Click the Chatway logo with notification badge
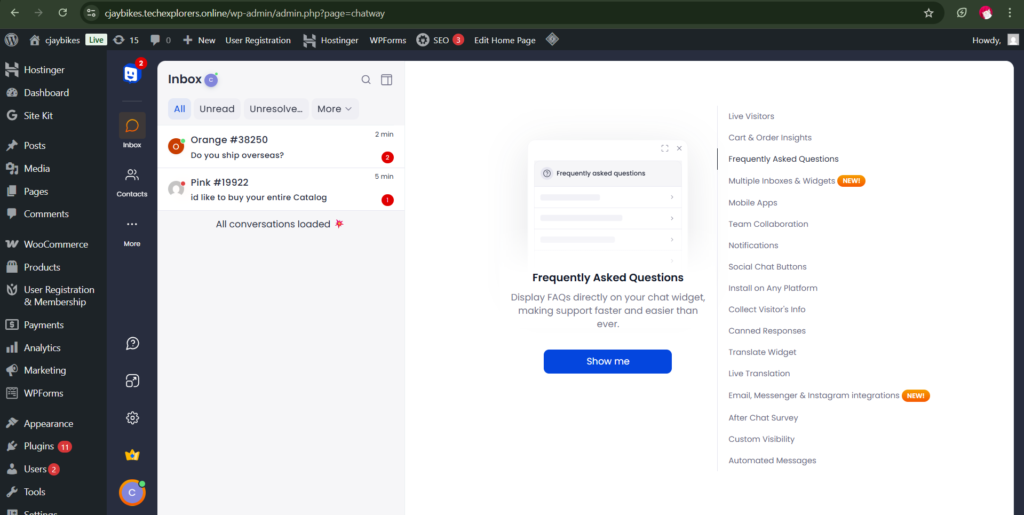The height and width of the screenshot is (515, 1024). coord(132,73)
